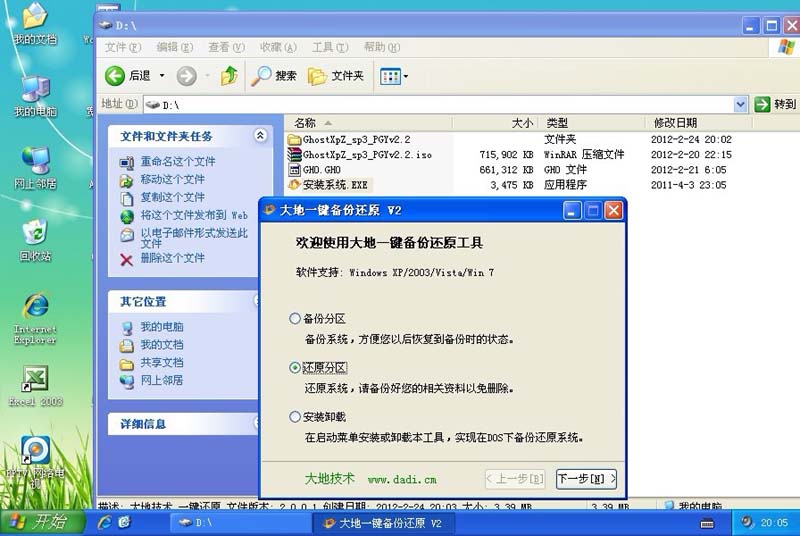Click the Show Desktop quick launch icon

click(125, 523)
